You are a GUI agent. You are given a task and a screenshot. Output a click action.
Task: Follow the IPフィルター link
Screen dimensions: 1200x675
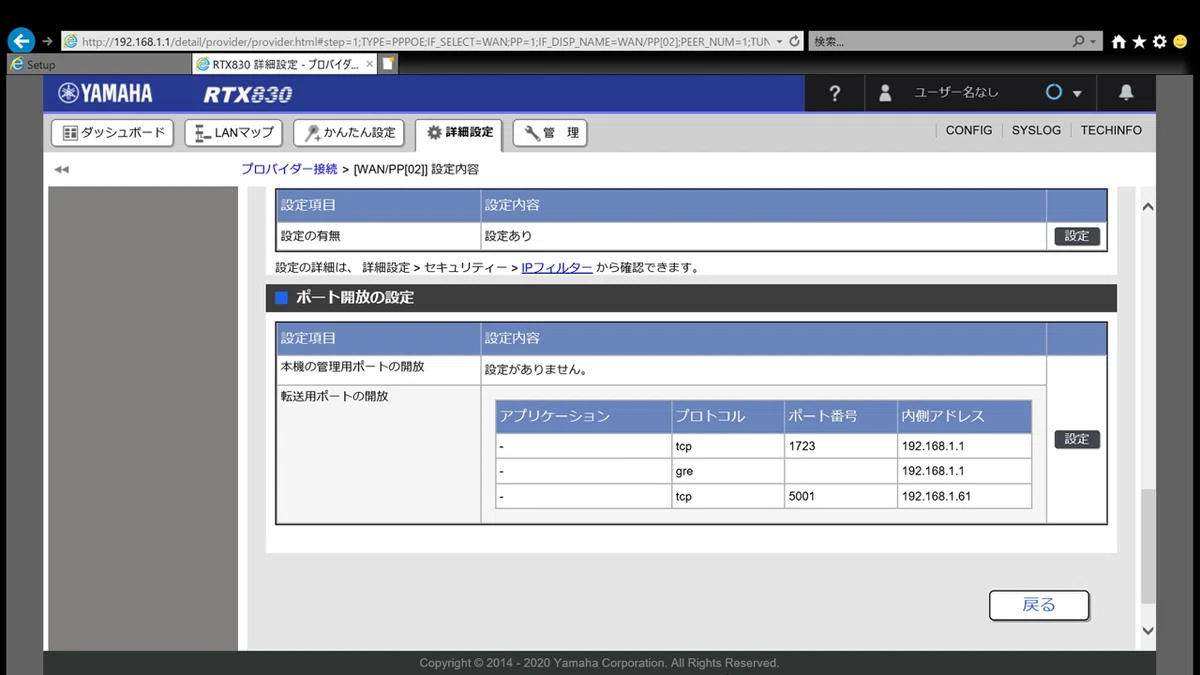557,268
